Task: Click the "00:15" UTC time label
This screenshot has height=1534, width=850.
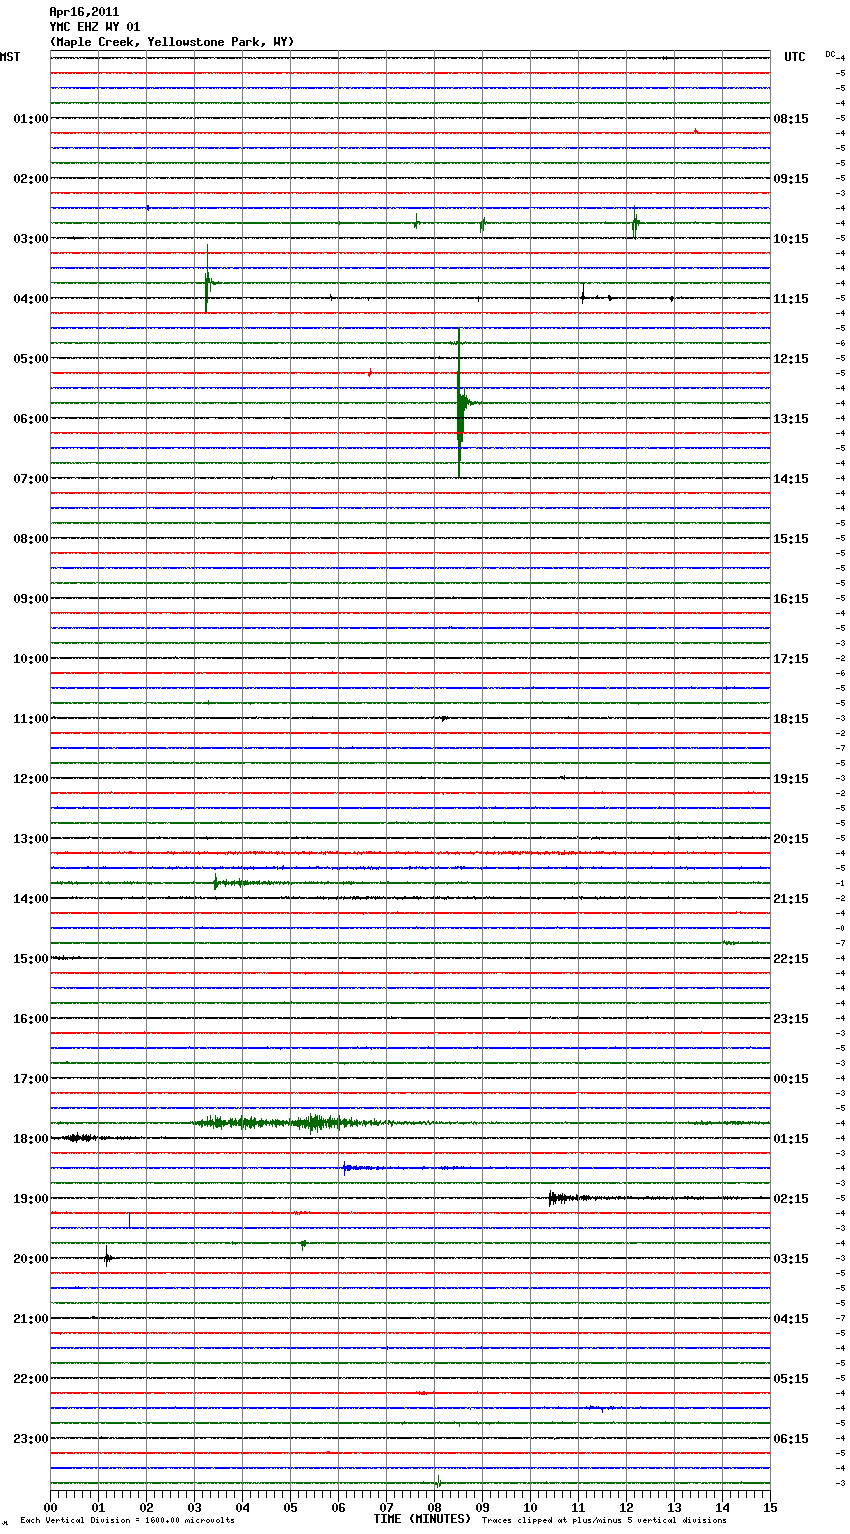Action: click(791, 1079)
